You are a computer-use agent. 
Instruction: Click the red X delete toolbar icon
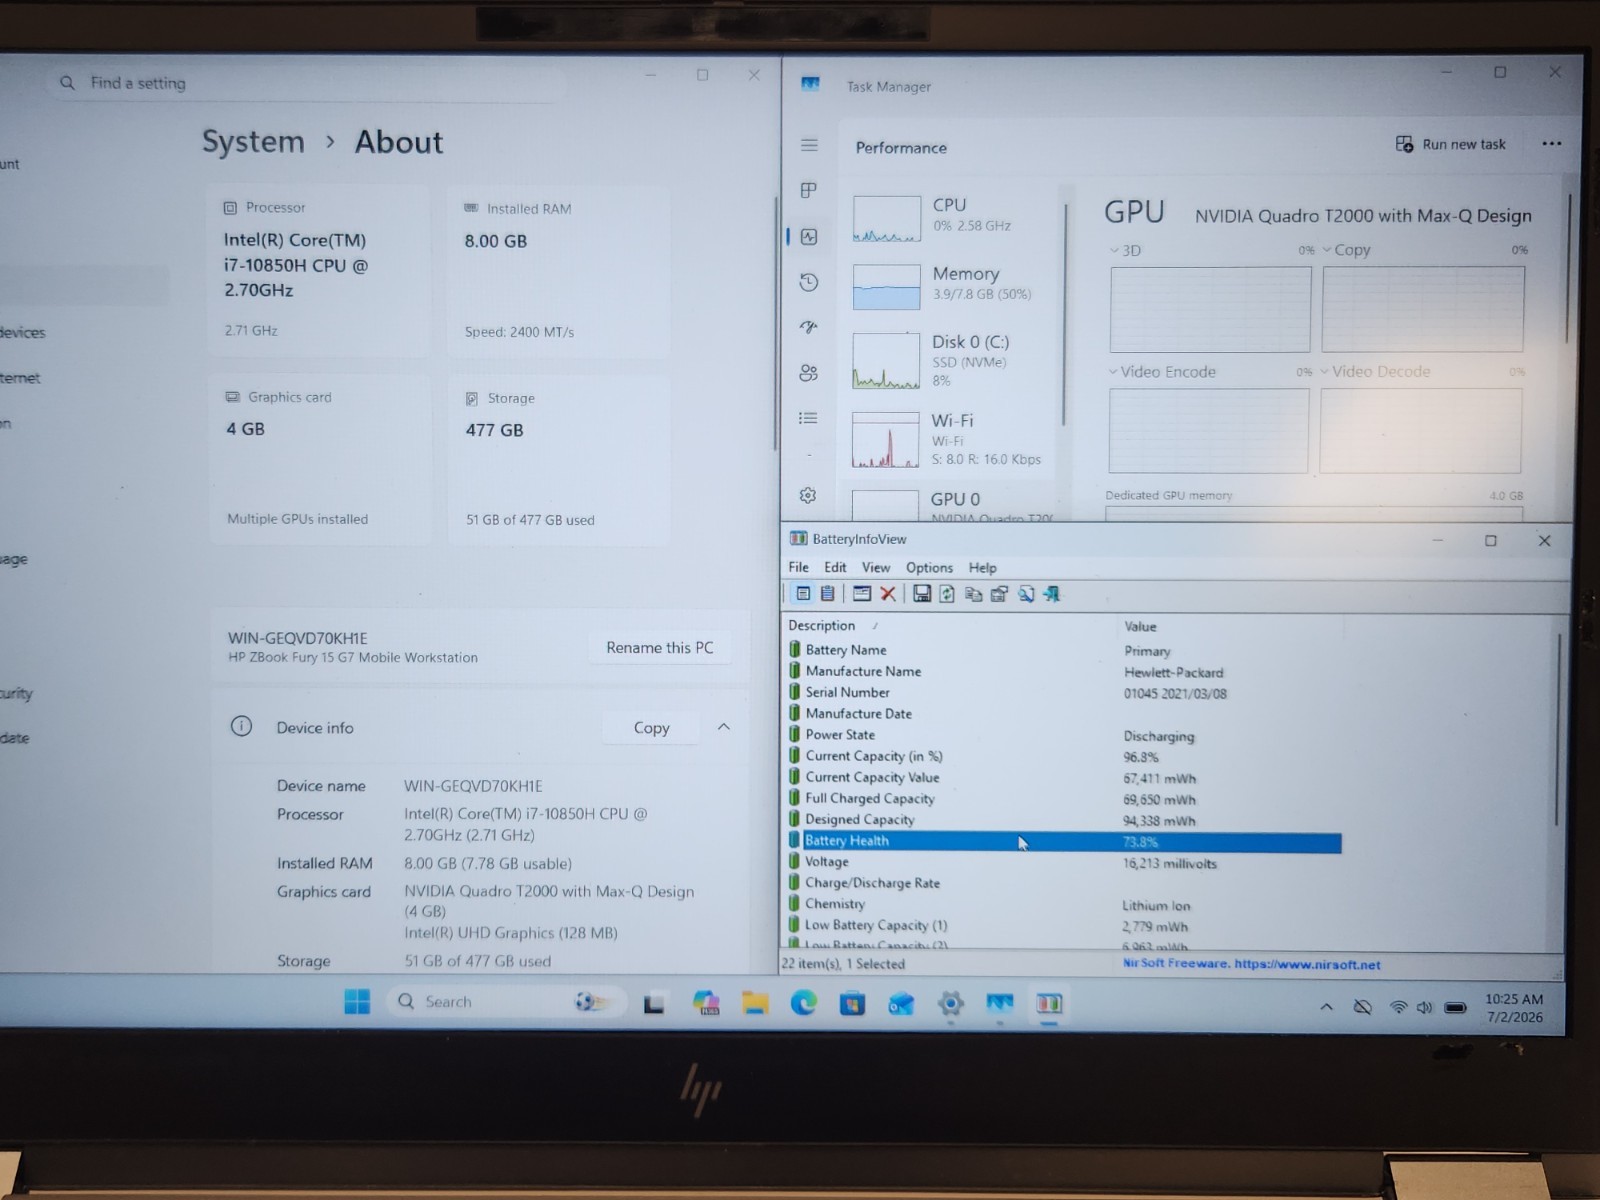[887, 594]
